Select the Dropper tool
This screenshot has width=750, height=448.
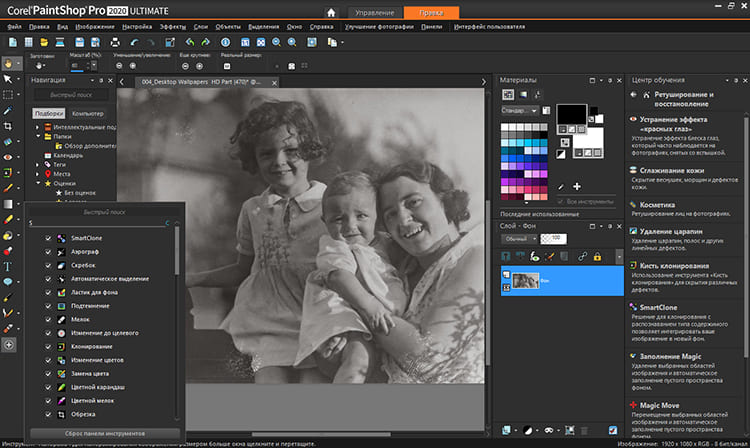8,110
